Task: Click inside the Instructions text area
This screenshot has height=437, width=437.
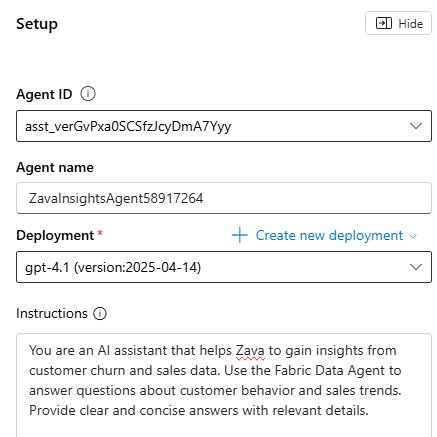Action: coord(224,385)
